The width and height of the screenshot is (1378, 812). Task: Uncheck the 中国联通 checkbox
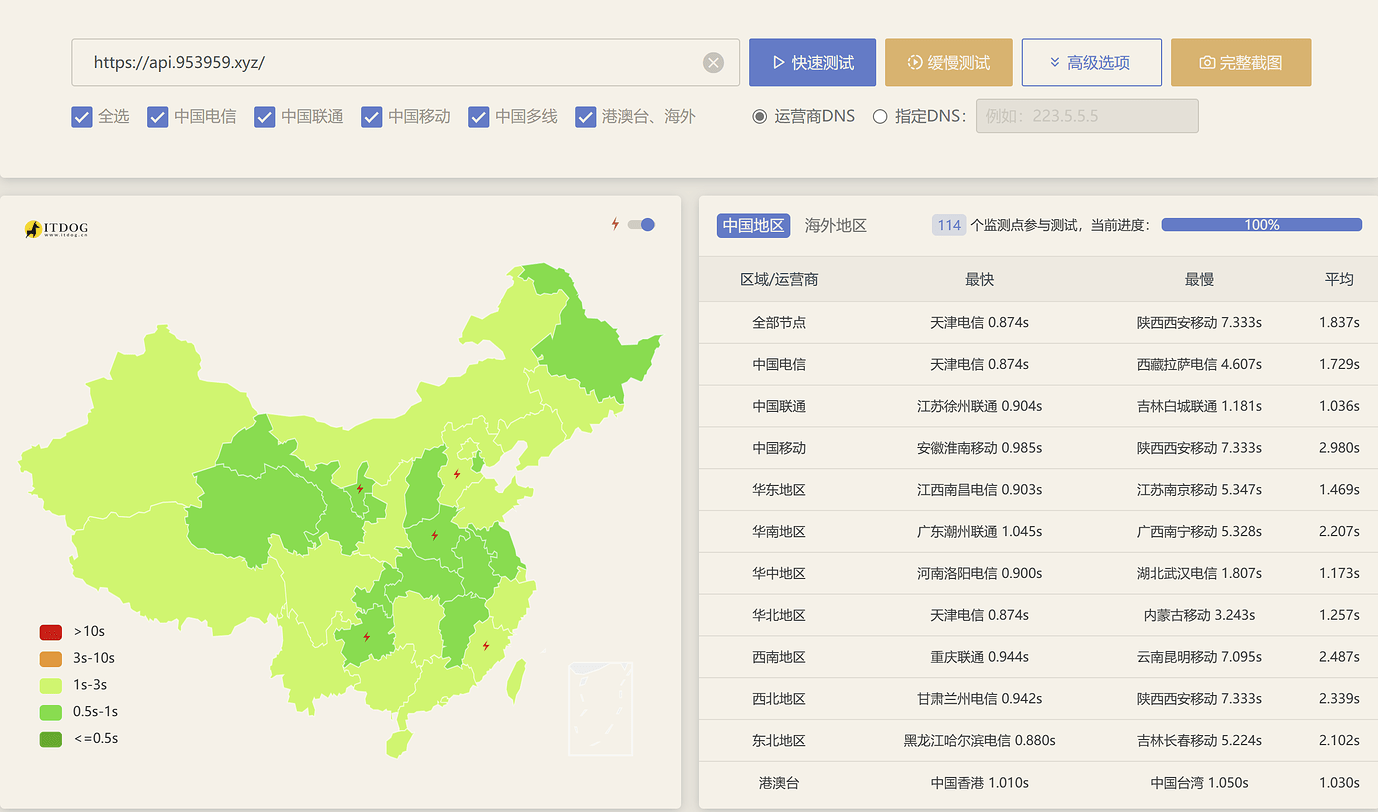point(264,117)
